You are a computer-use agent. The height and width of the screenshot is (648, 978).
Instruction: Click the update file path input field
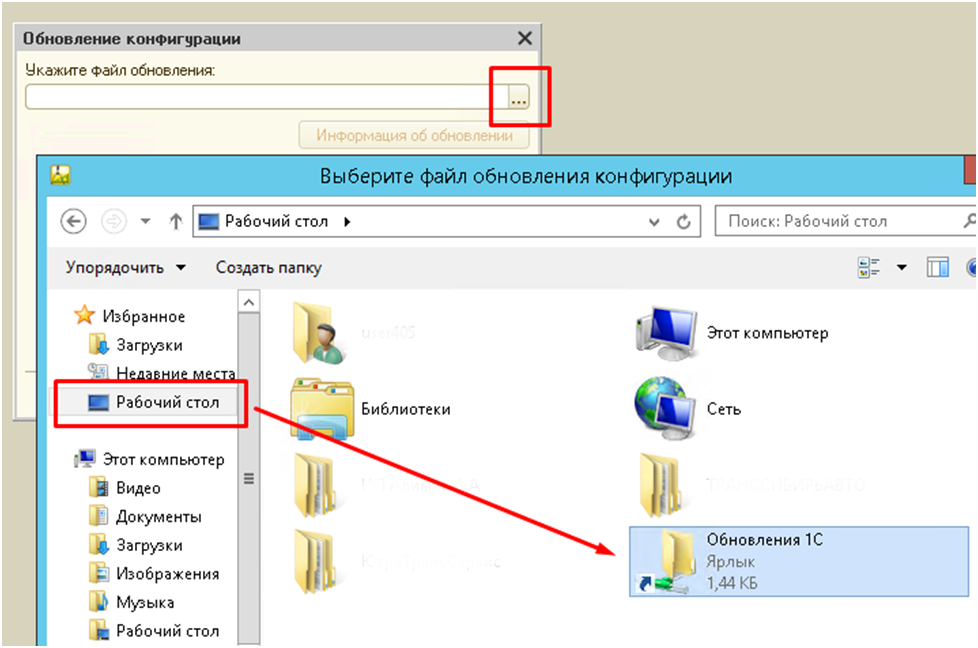pos(266,97)
